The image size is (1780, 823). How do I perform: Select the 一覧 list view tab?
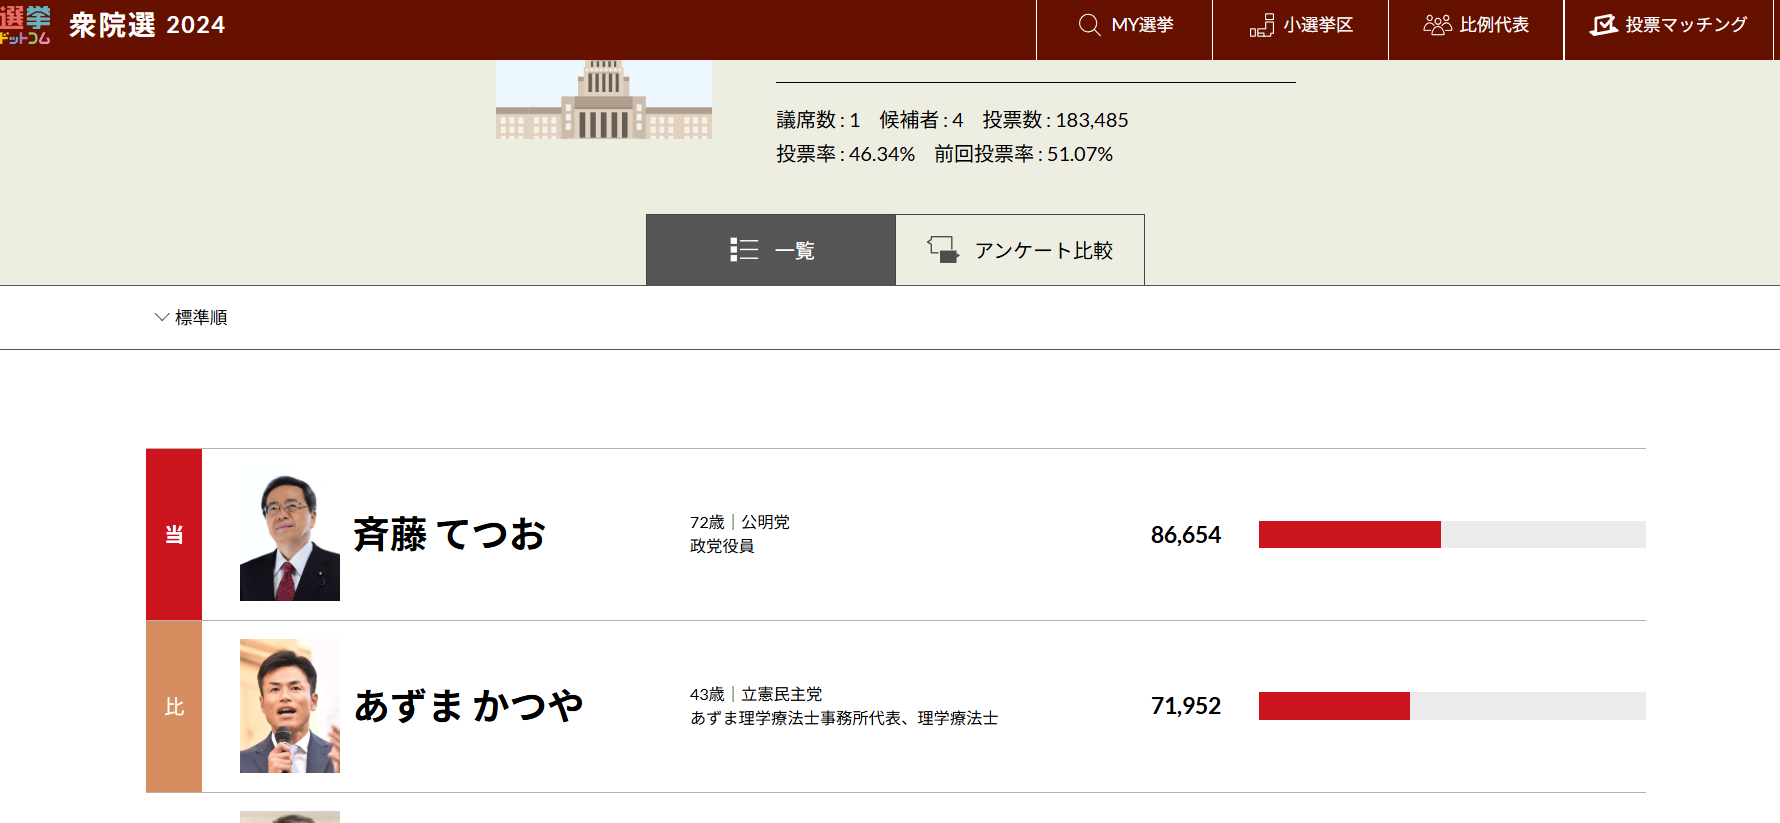(771, 250)
